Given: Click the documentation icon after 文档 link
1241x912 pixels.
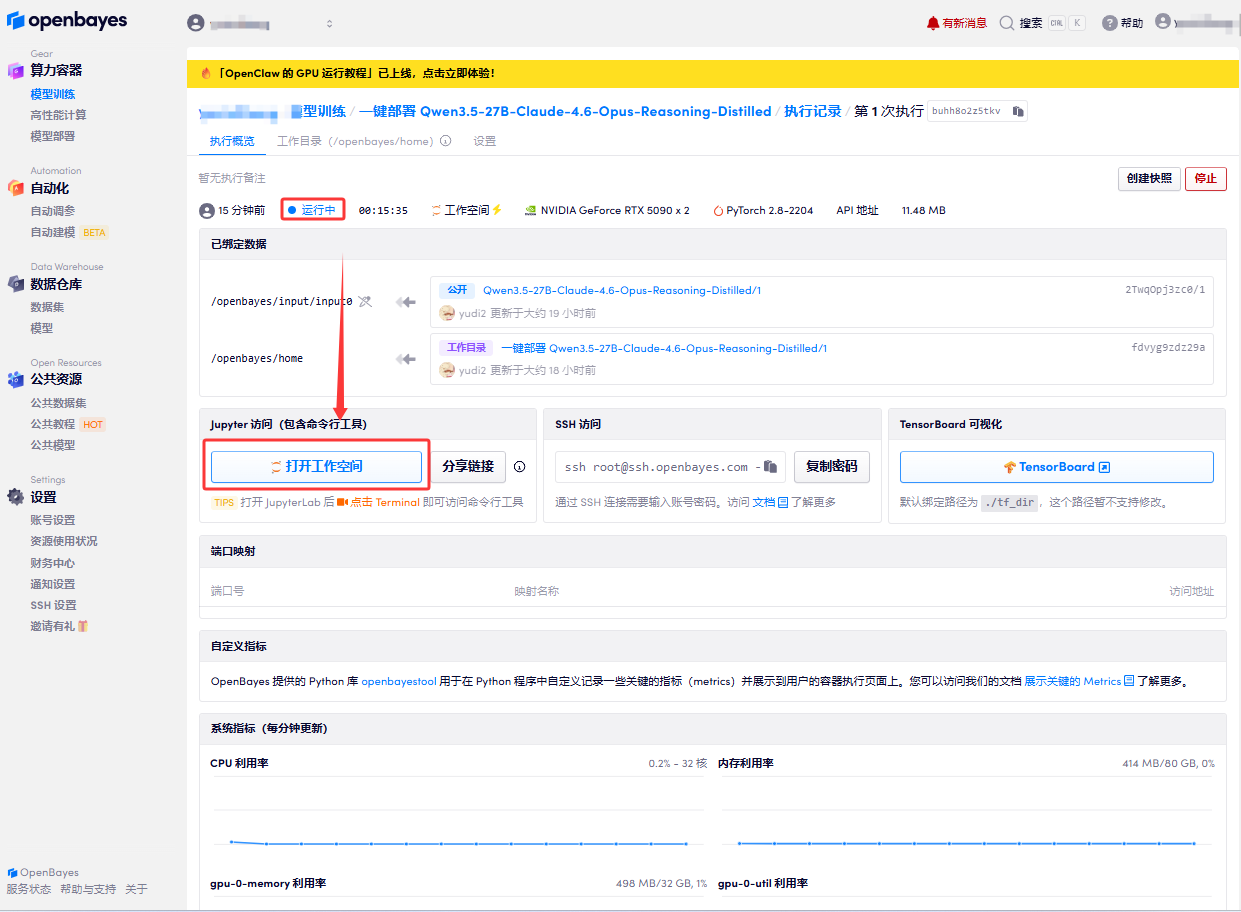Looking at the screenshot, I should click(783, 502).
